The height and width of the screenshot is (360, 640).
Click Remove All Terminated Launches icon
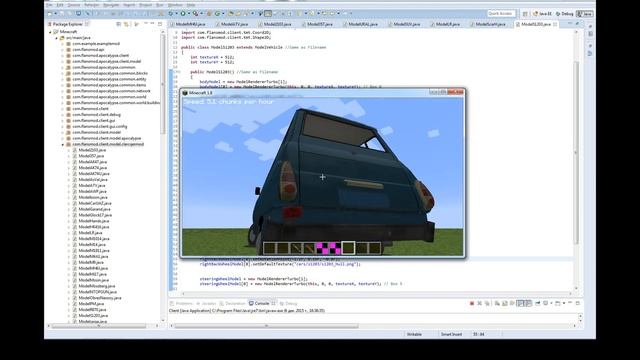[x=487, y=303]
